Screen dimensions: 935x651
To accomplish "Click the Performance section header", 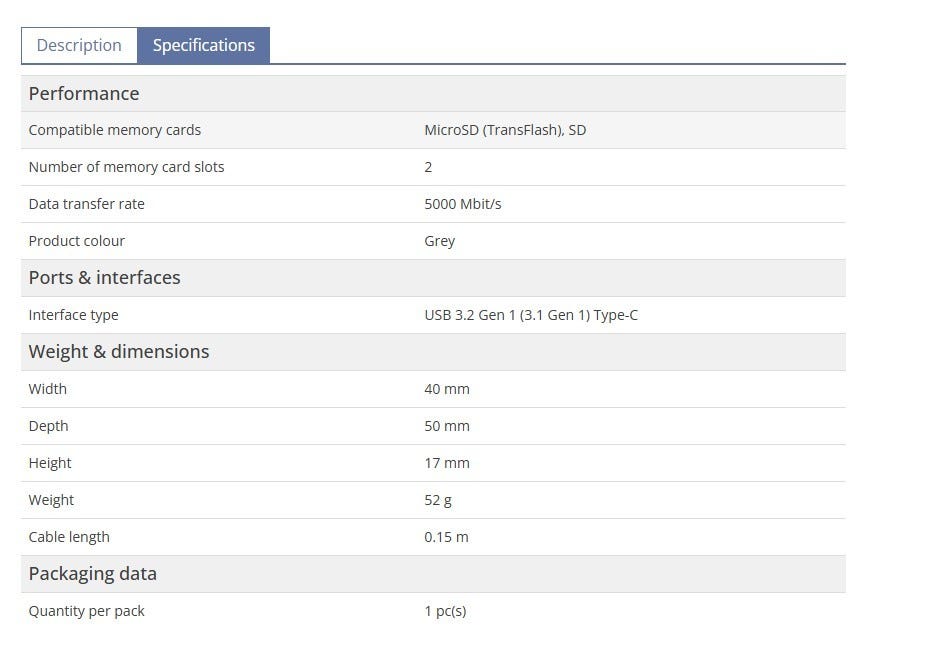I will click(84, 94).
